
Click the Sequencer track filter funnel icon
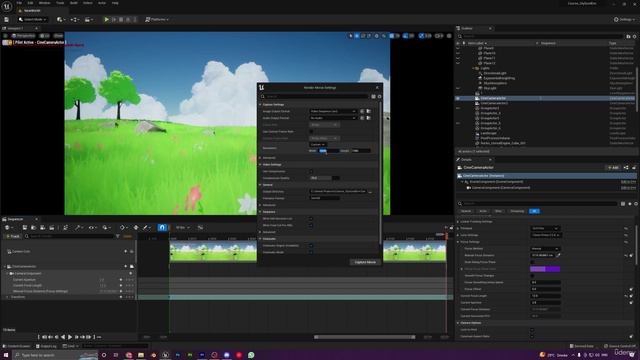pos(118,236)
